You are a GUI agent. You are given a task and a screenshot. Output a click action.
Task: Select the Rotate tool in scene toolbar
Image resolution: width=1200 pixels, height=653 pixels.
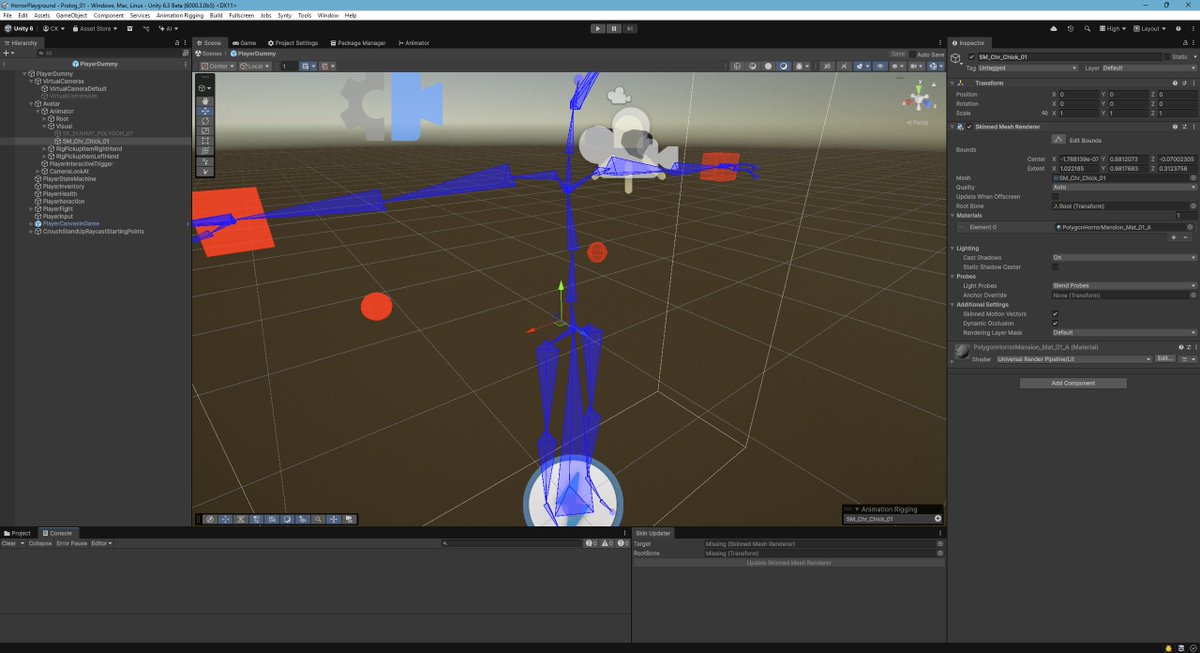[x=205, y=120]
